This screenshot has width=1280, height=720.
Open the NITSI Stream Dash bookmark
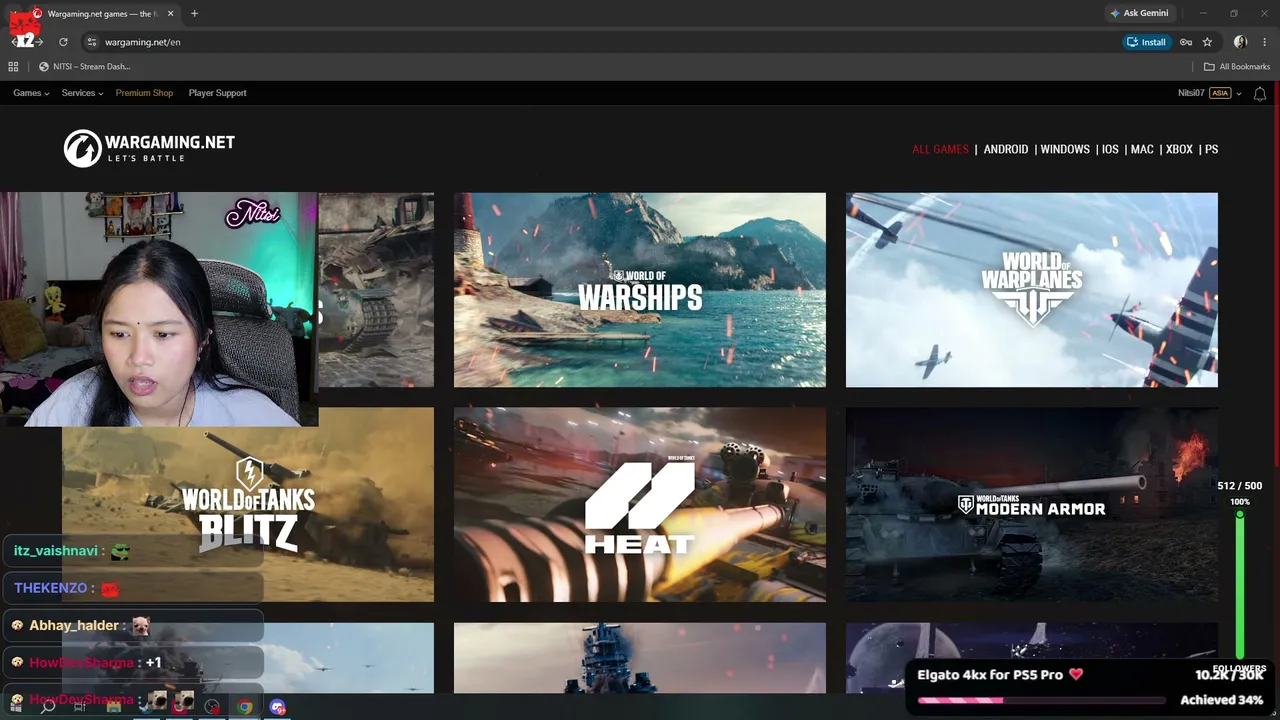tap(84, 67)
